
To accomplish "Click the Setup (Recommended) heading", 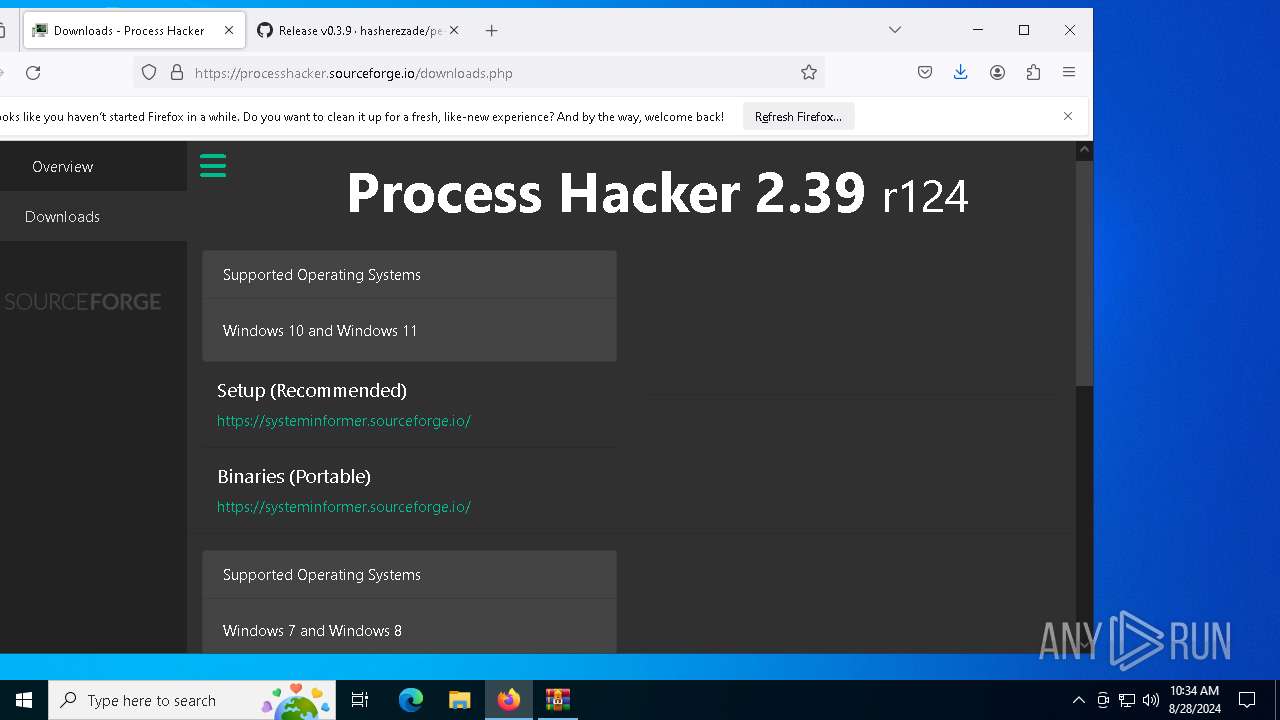I will 312,391.
